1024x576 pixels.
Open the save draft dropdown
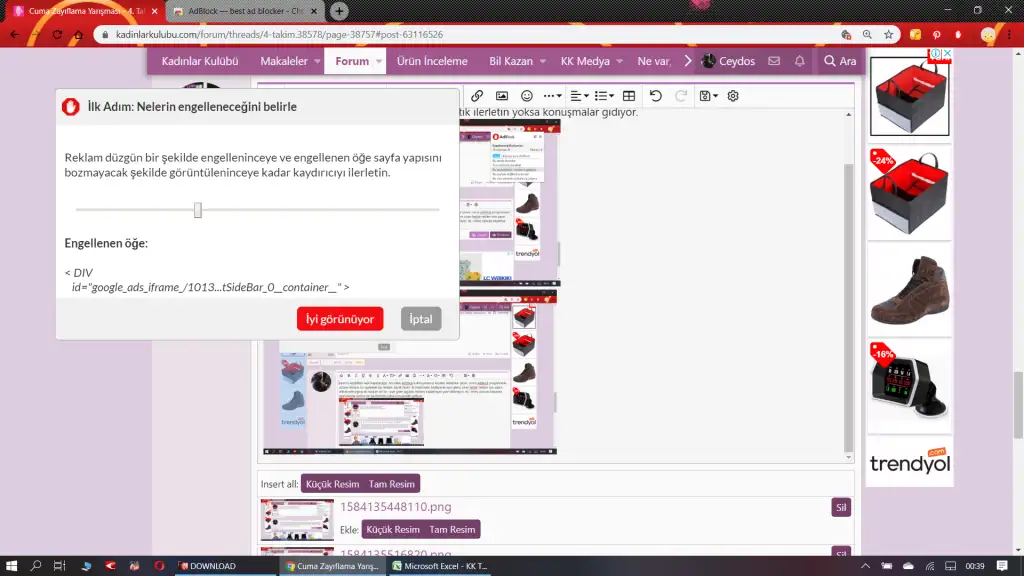pyautogui.click(x=708, y=96)
